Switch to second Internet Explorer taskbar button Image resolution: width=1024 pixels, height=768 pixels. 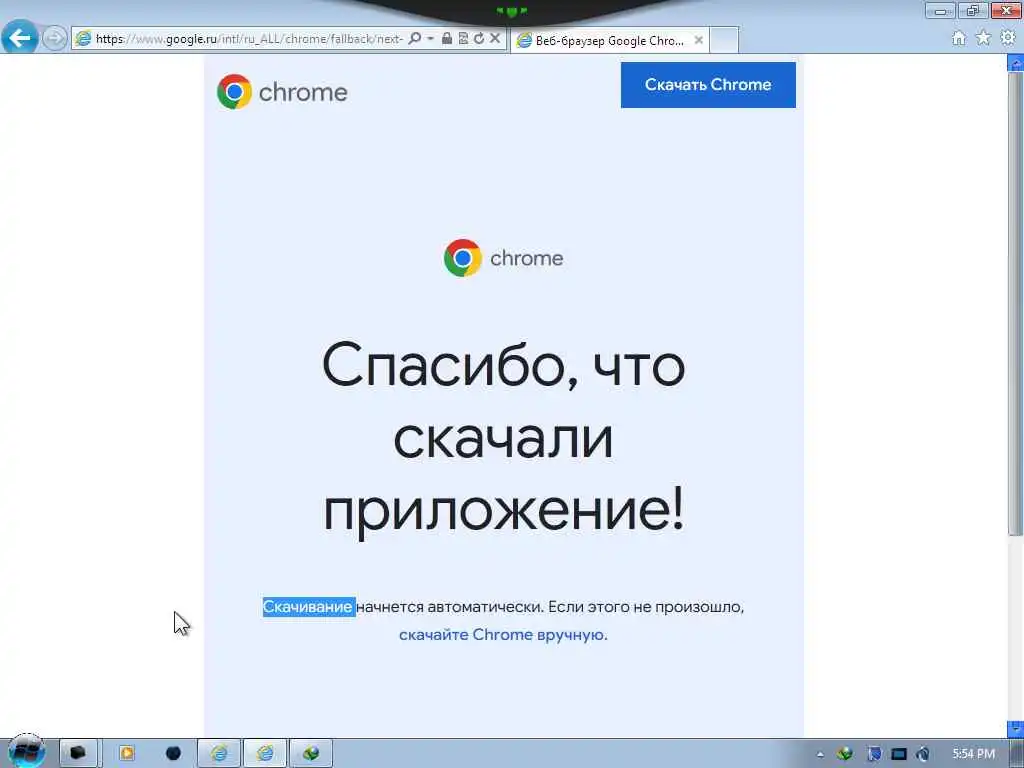[x=264, y=753]
